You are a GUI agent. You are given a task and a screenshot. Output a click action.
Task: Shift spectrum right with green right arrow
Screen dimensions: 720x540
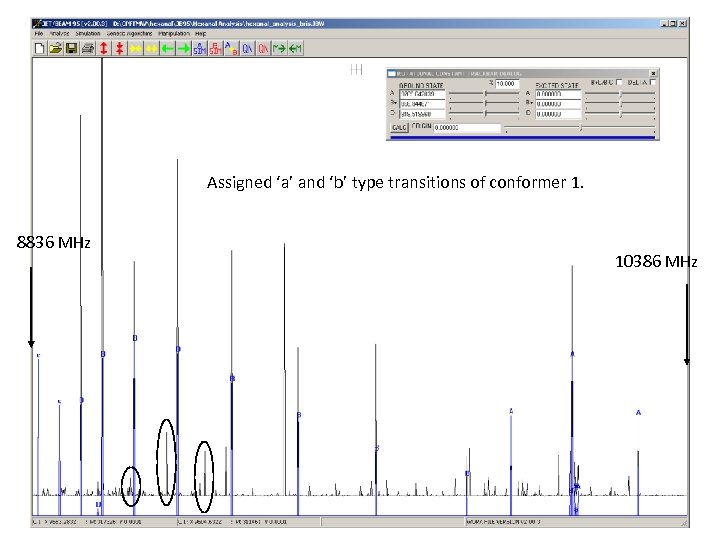184,48
